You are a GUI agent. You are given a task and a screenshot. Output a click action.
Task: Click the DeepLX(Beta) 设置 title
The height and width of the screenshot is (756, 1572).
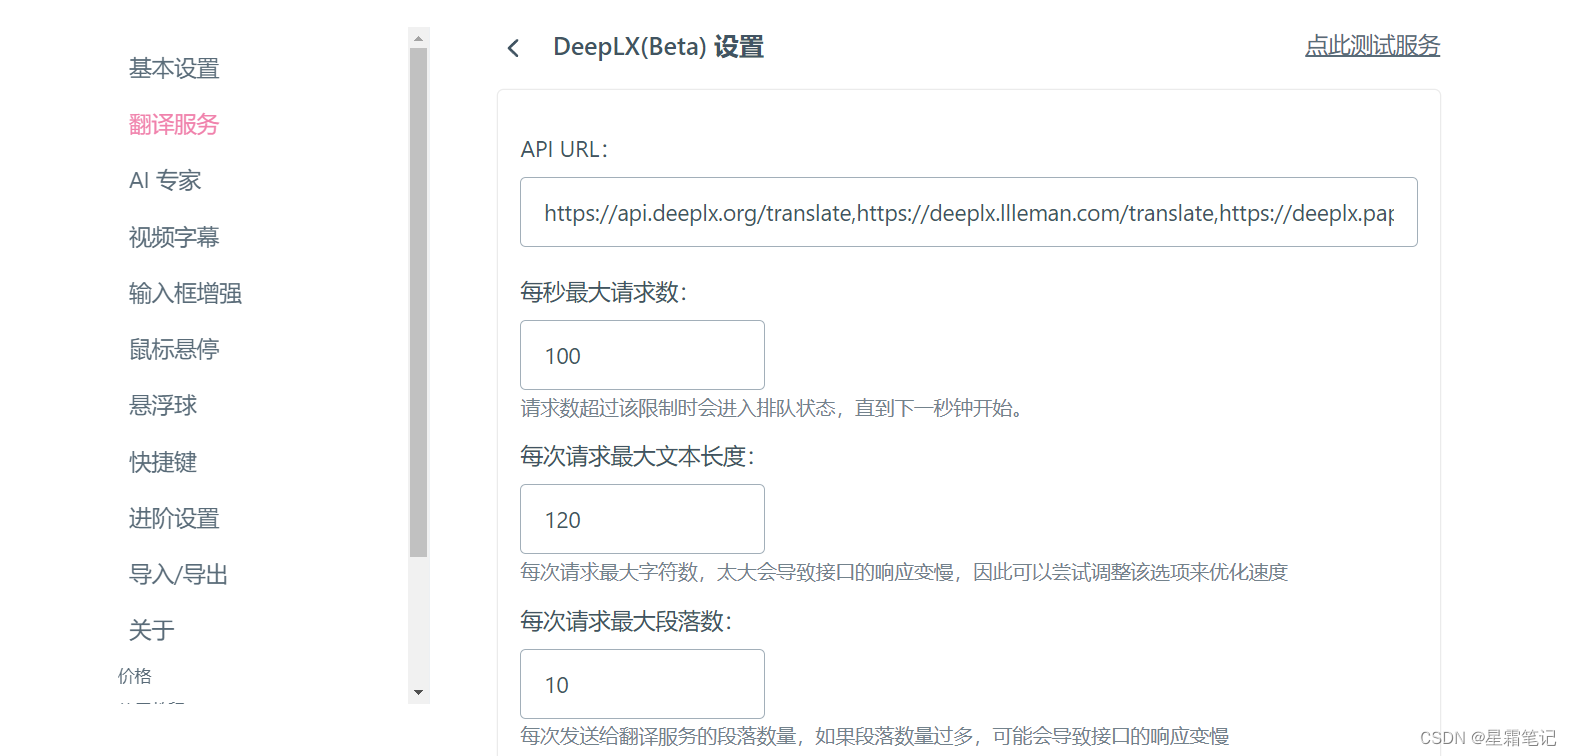click(x=658, y=47)
